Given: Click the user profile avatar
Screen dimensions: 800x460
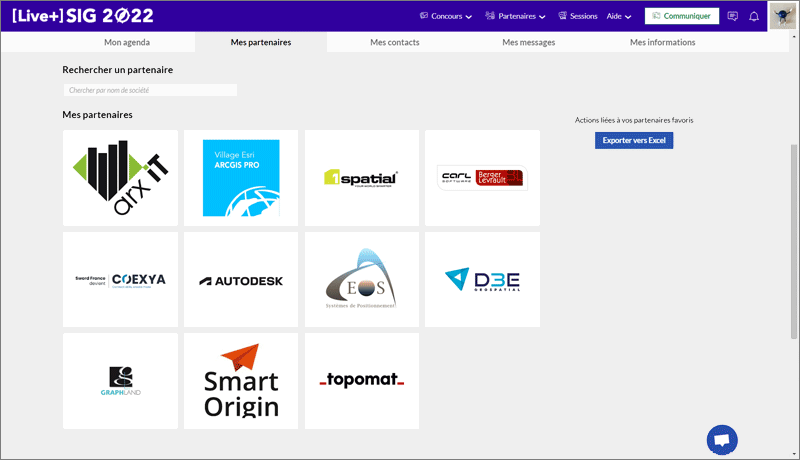Looking at the screenshot, I should (781, 16).
